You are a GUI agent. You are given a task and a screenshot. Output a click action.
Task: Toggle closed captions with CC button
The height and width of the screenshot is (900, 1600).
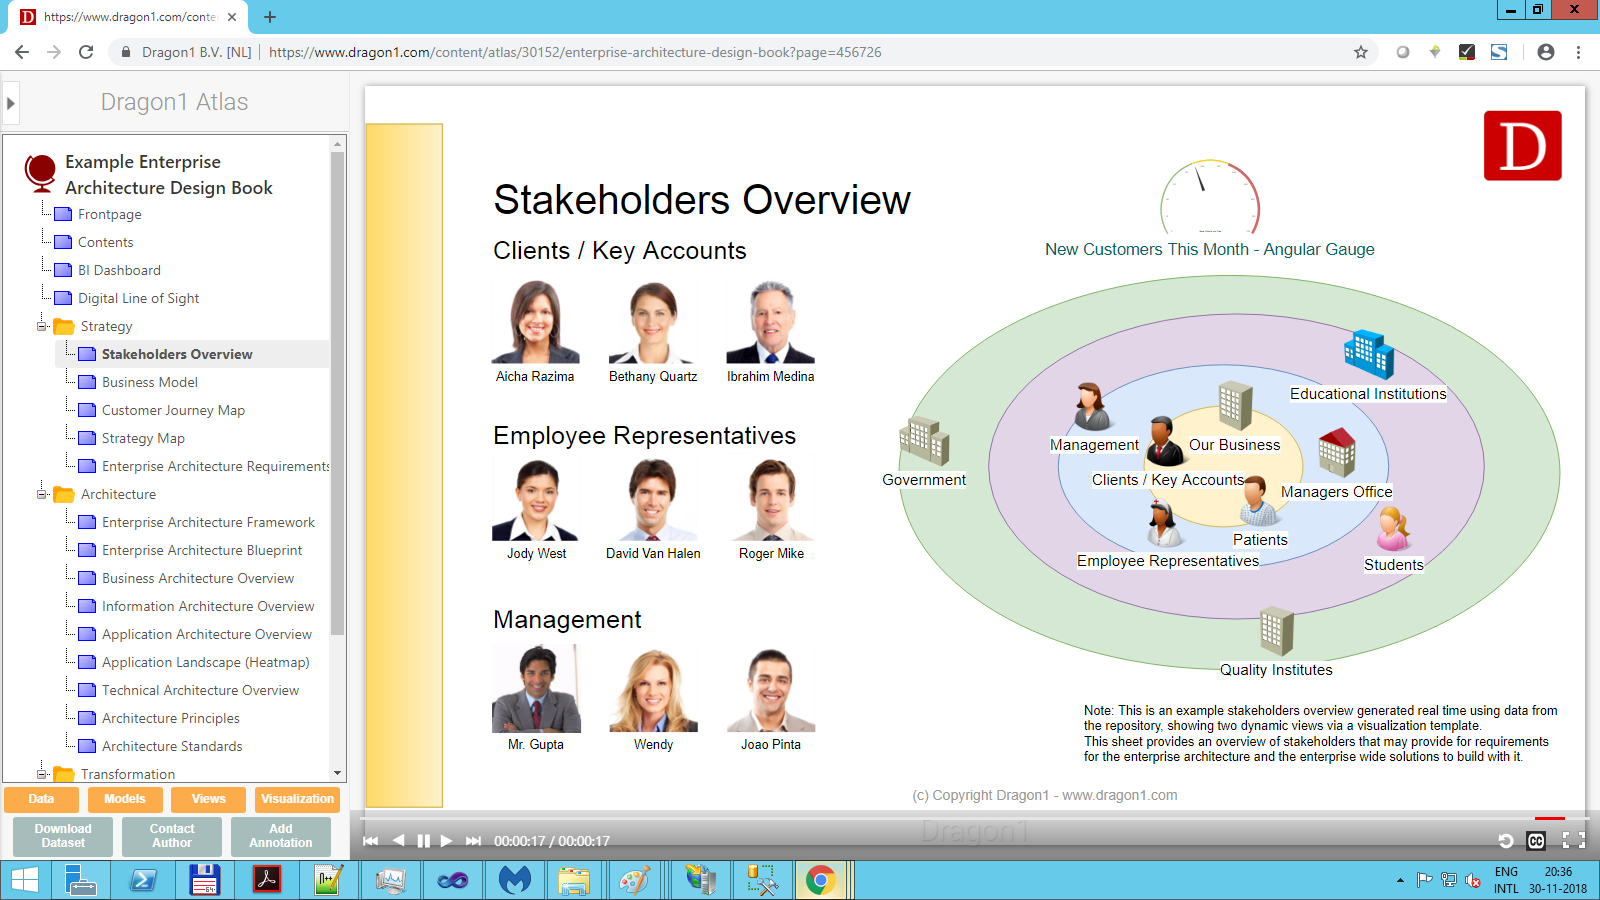(1536, 841)
